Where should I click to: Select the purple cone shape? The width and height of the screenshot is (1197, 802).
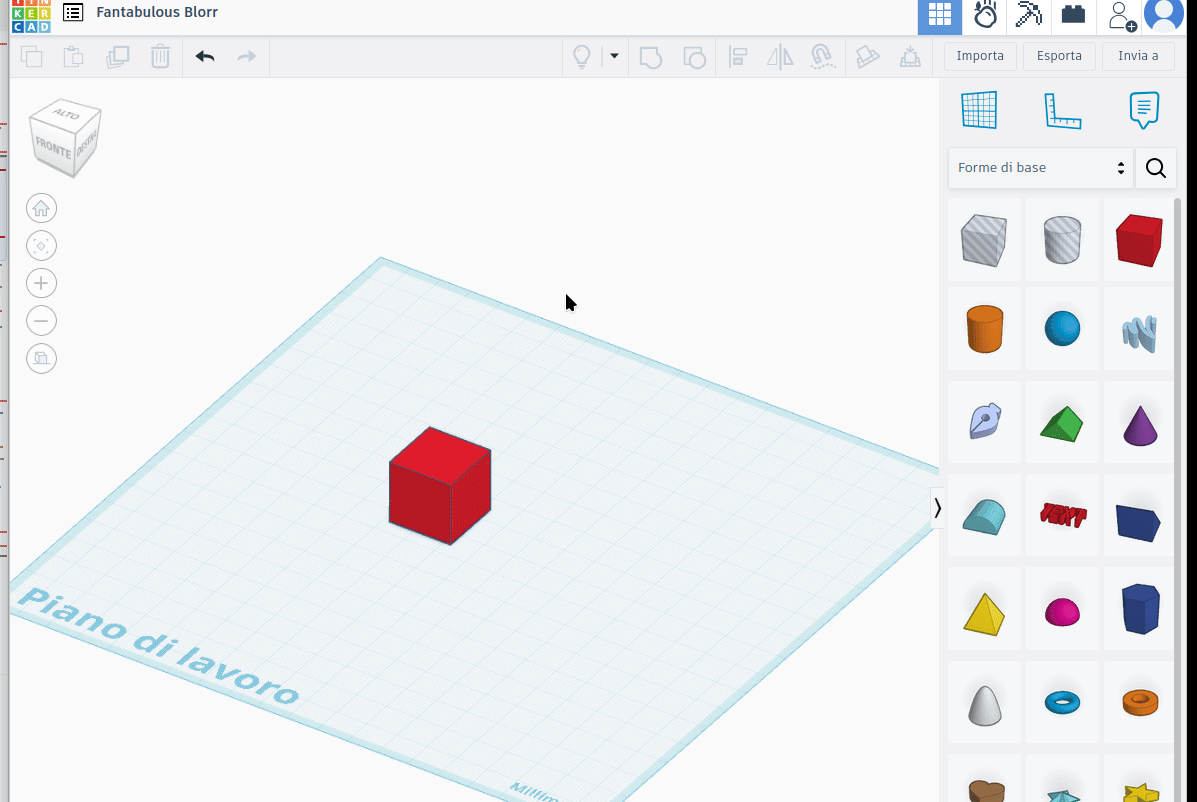(1139, 425)
